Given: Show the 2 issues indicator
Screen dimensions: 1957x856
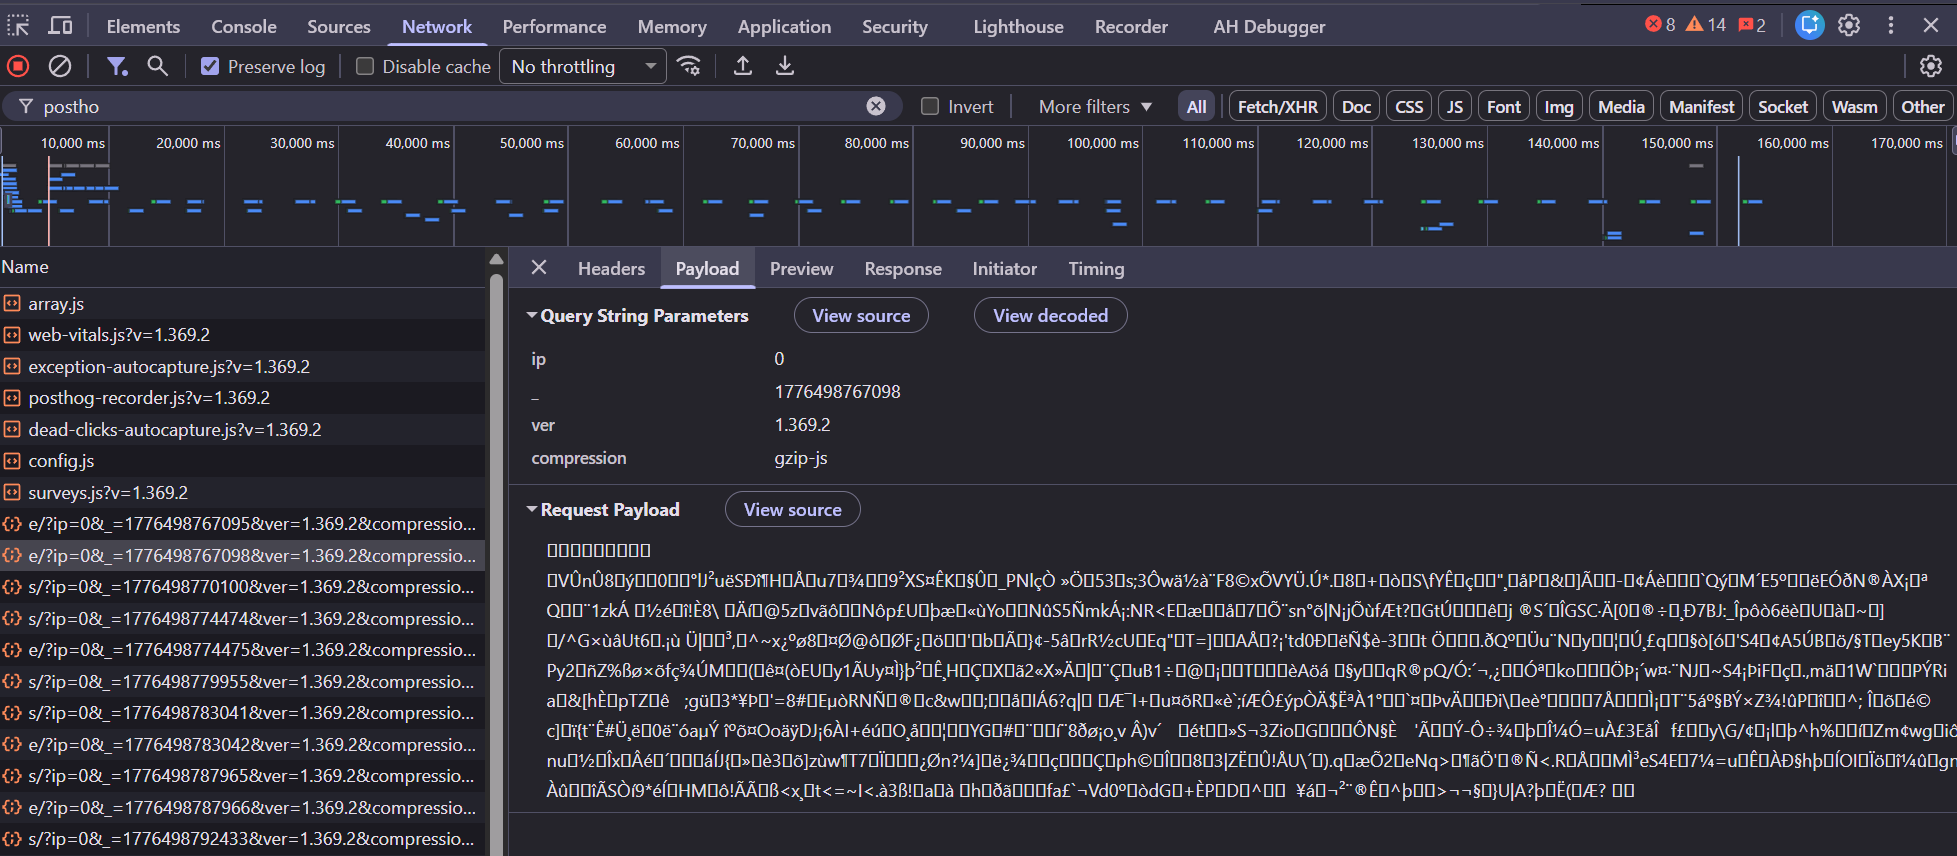Looking at the screenshot, I should (1752, 25).
